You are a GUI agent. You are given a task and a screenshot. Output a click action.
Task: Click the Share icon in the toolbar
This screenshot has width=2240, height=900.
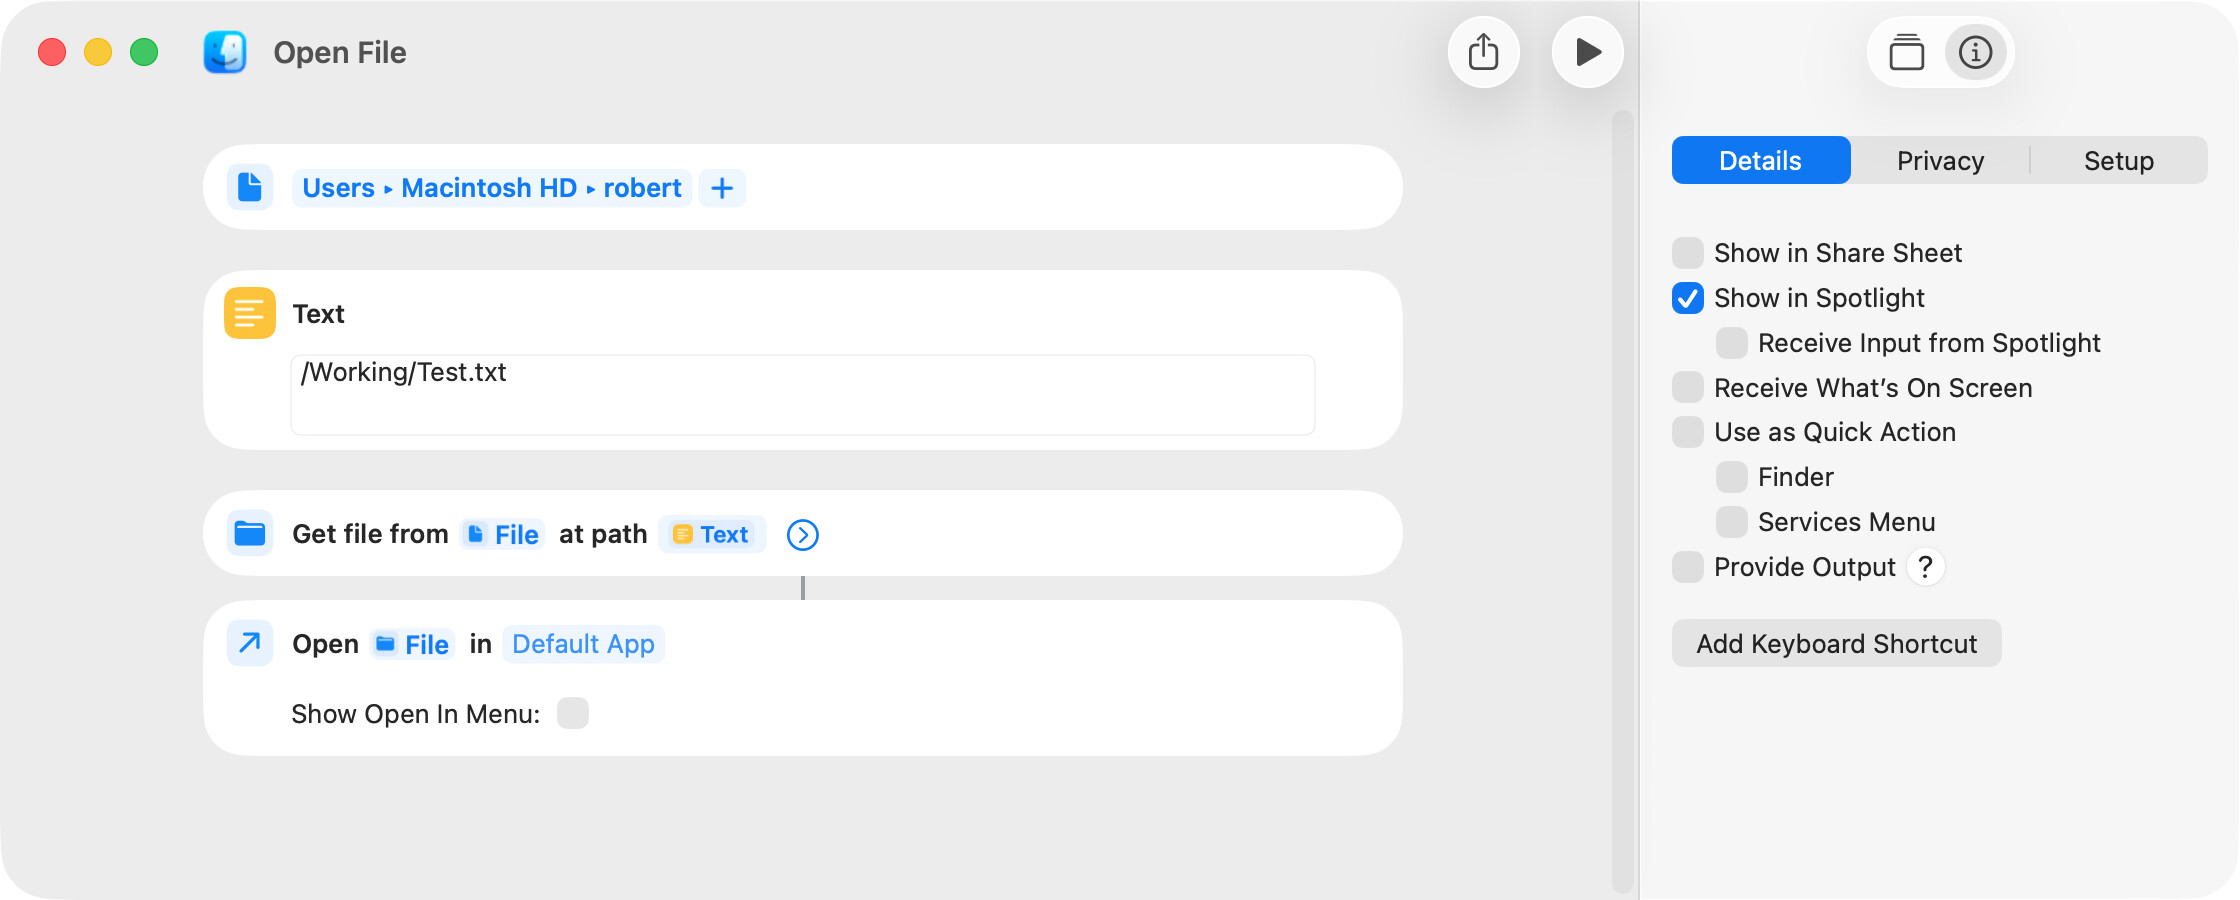(x=1483, y=52)
